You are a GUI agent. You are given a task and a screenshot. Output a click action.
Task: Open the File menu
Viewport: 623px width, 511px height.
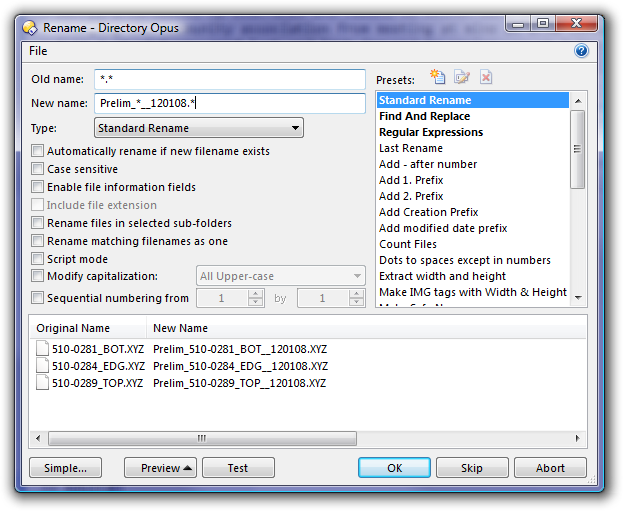(x=38, y=51)
